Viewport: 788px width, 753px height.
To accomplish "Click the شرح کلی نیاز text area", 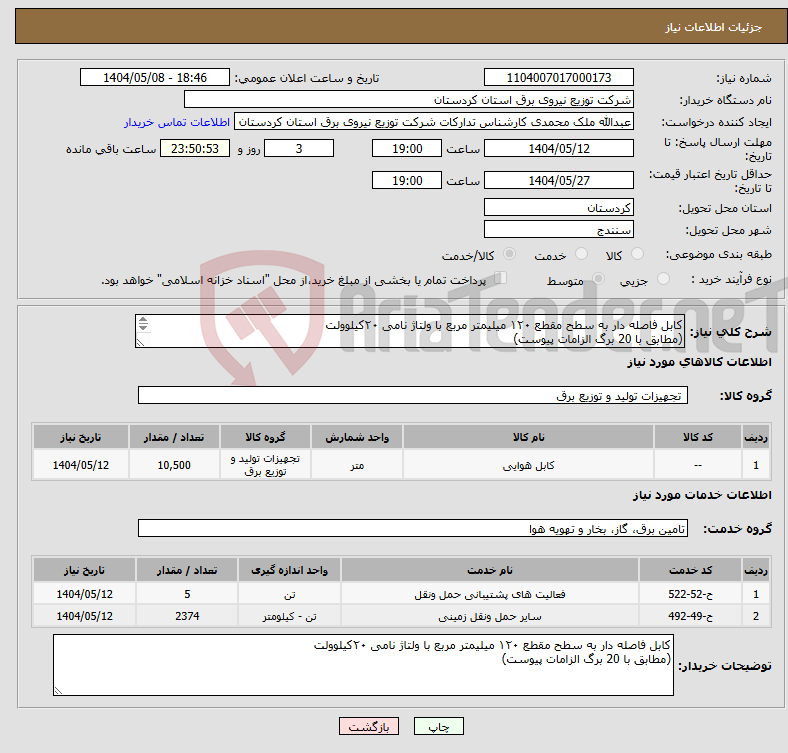I will click(410, 331).
